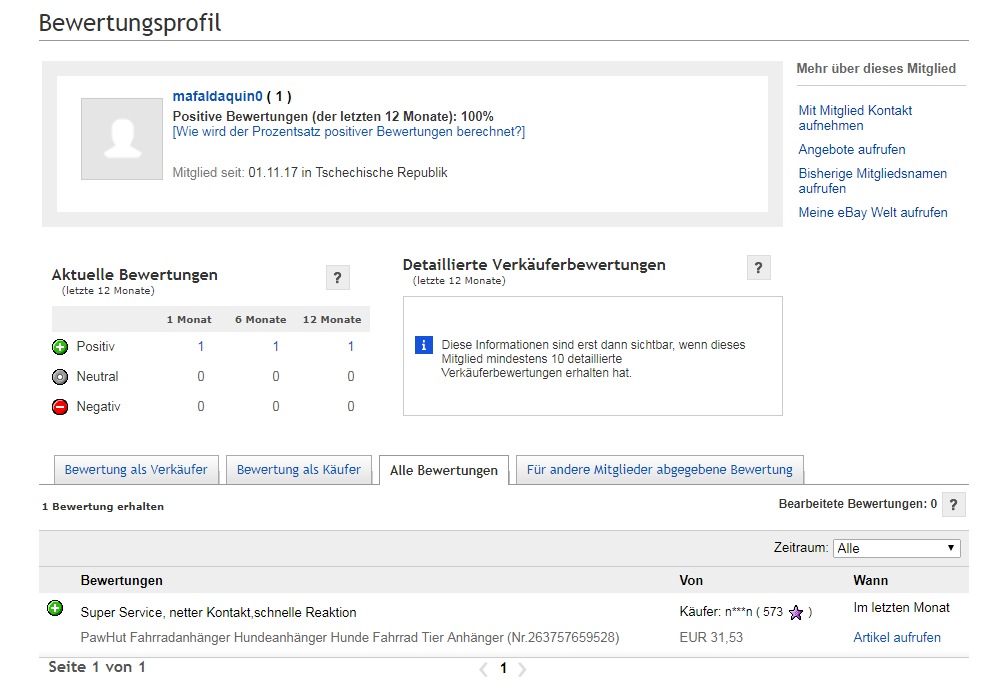Open percentage calculation explanation link
The height and width of the screenshot is (690, 1004).
coord(349,132)
